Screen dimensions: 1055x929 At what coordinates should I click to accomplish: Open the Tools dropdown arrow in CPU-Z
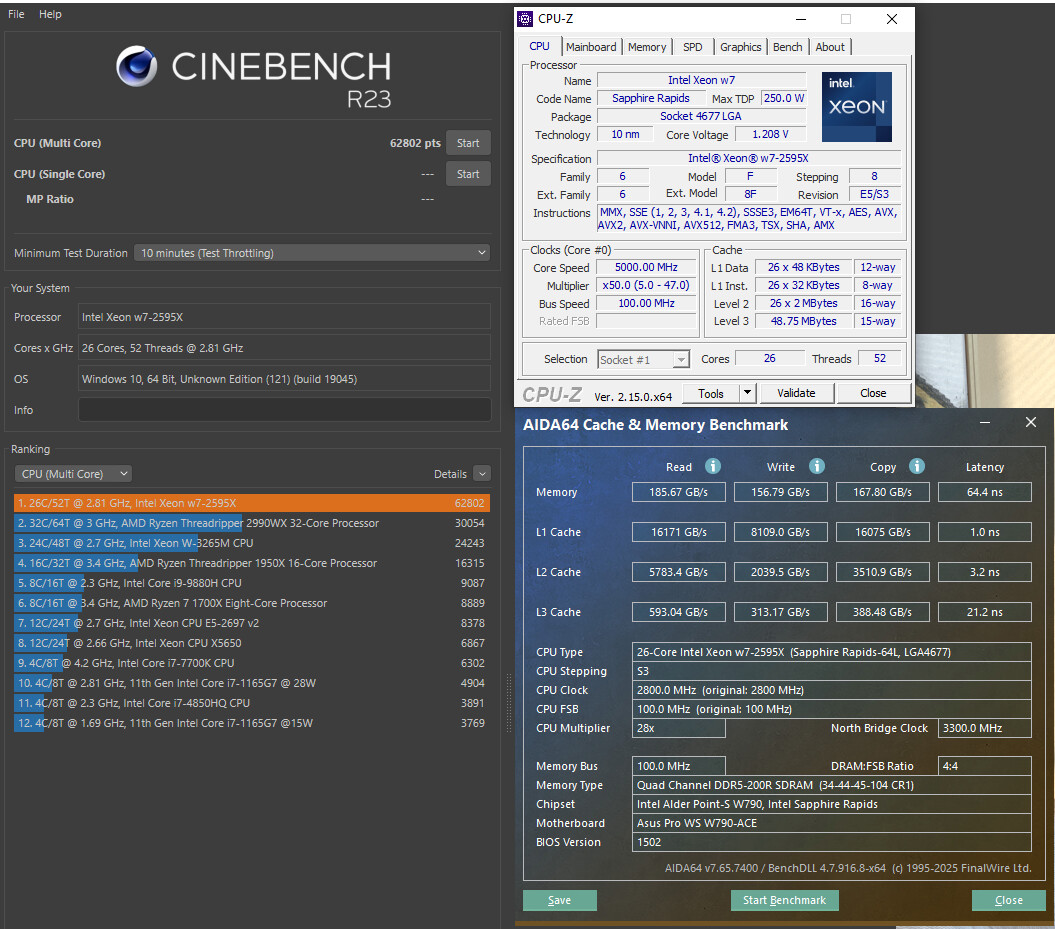(748, 393)
